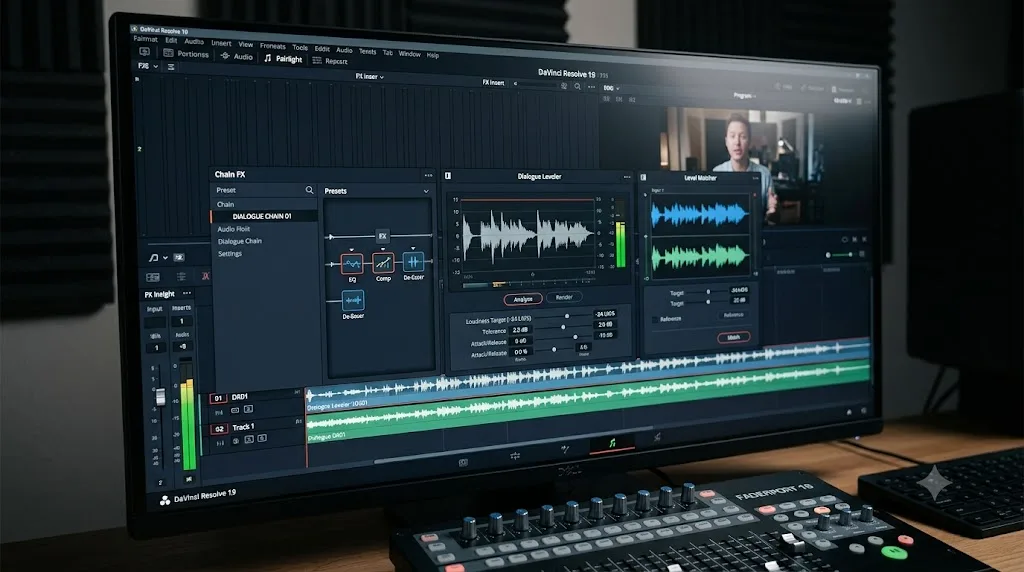The height and width of the screenshot is (572, 1024).
Task: Click the Repcsrt toolbar icon
Action: (x=317, y=61)
